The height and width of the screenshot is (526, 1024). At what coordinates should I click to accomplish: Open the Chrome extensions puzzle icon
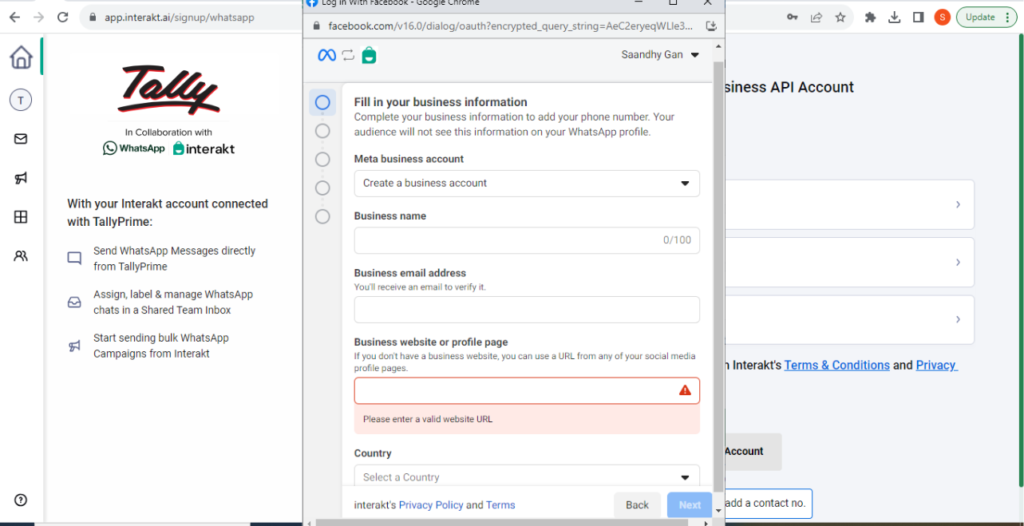coord(870,18)
